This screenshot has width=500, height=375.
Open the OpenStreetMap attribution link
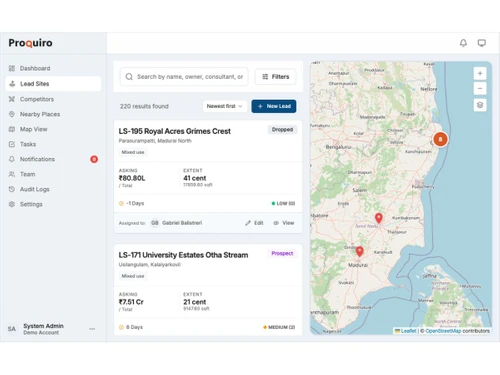[443, 331]
